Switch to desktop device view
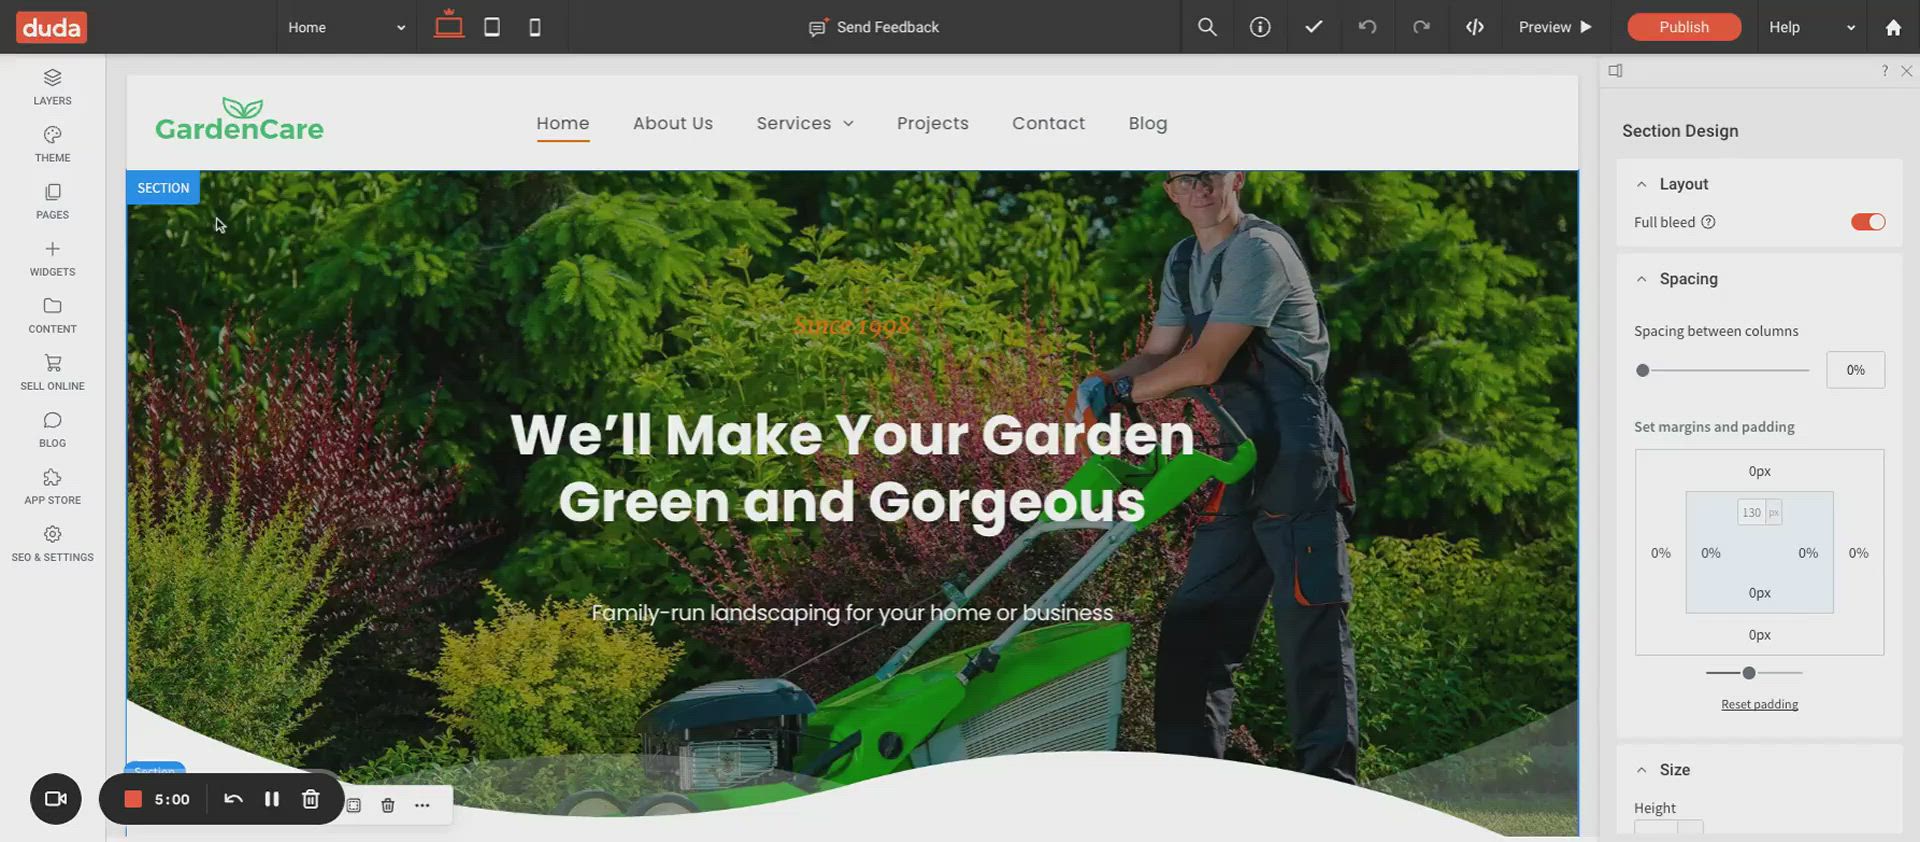Image resolution: width=1920 pixels, height=842 pixels. [x=449, y=25]
